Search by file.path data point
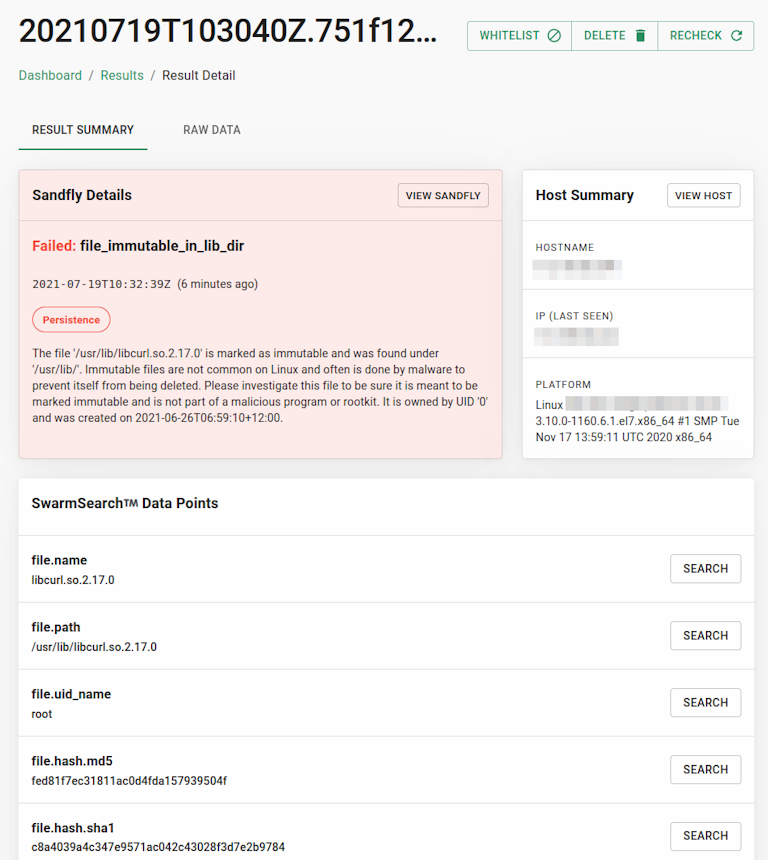768x860 pixels. pos(705,636)
